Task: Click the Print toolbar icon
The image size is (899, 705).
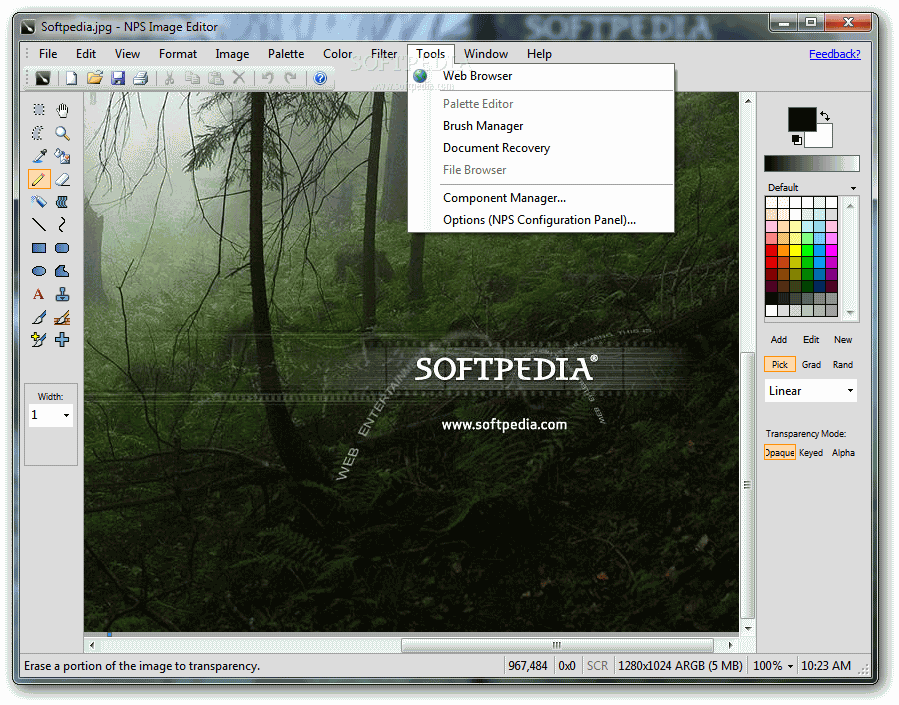Action: 141,78
